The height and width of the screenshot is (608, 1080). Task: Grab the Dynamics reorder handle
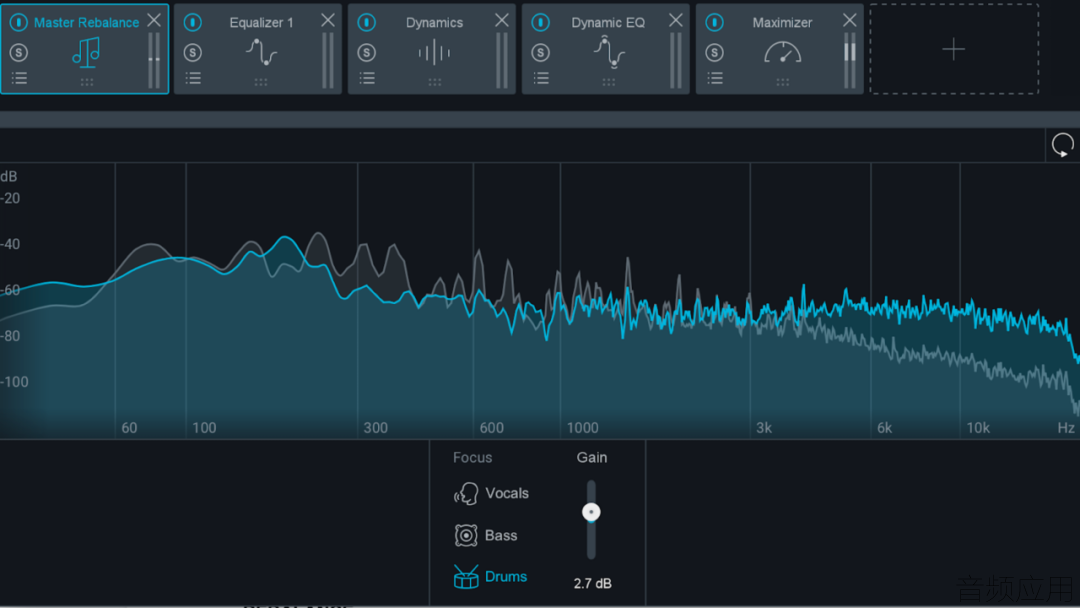[x=435, y=82]
